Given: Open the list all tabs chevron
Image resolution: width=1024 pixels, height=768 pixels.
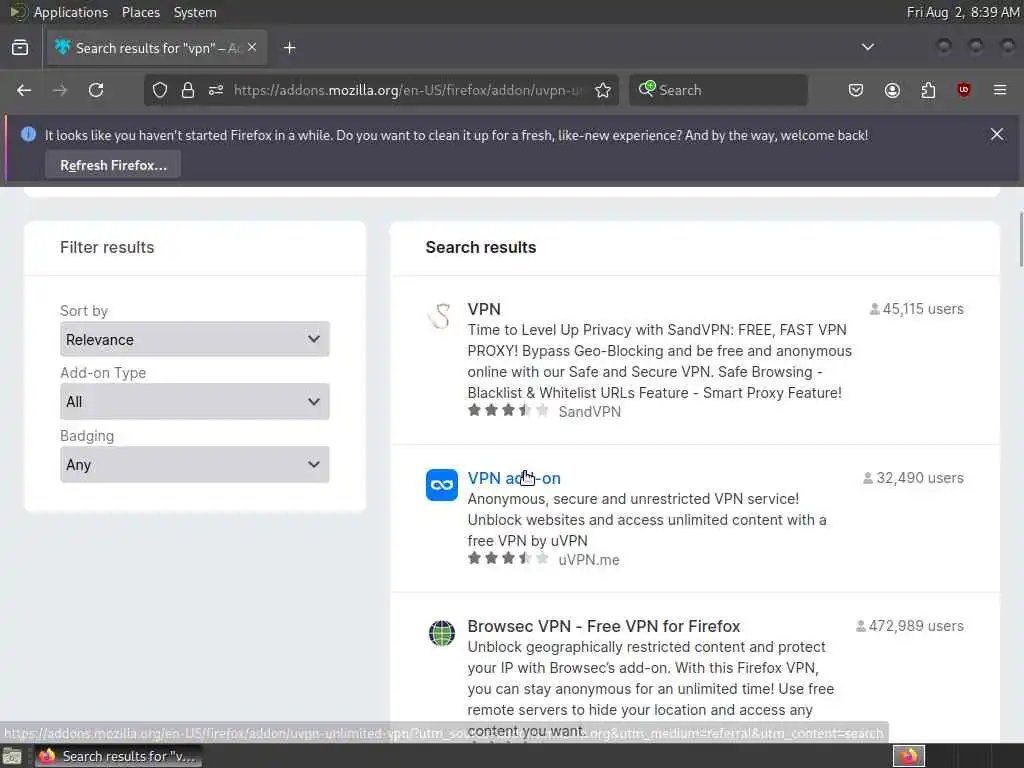Looking at the screenshot, I should [x=867, y=47].
